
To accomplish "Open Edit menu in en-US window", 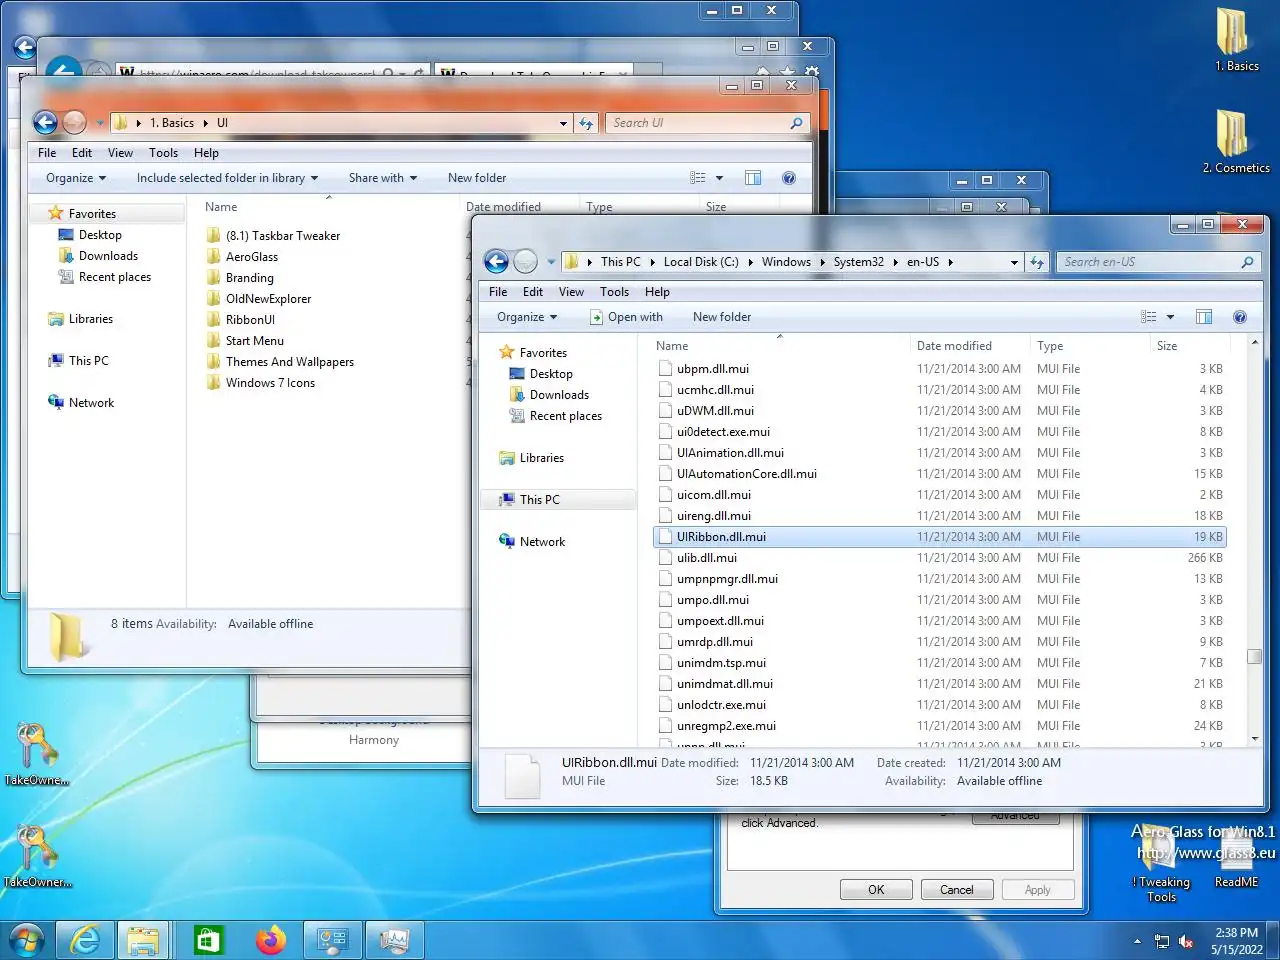I will point(533,292).
